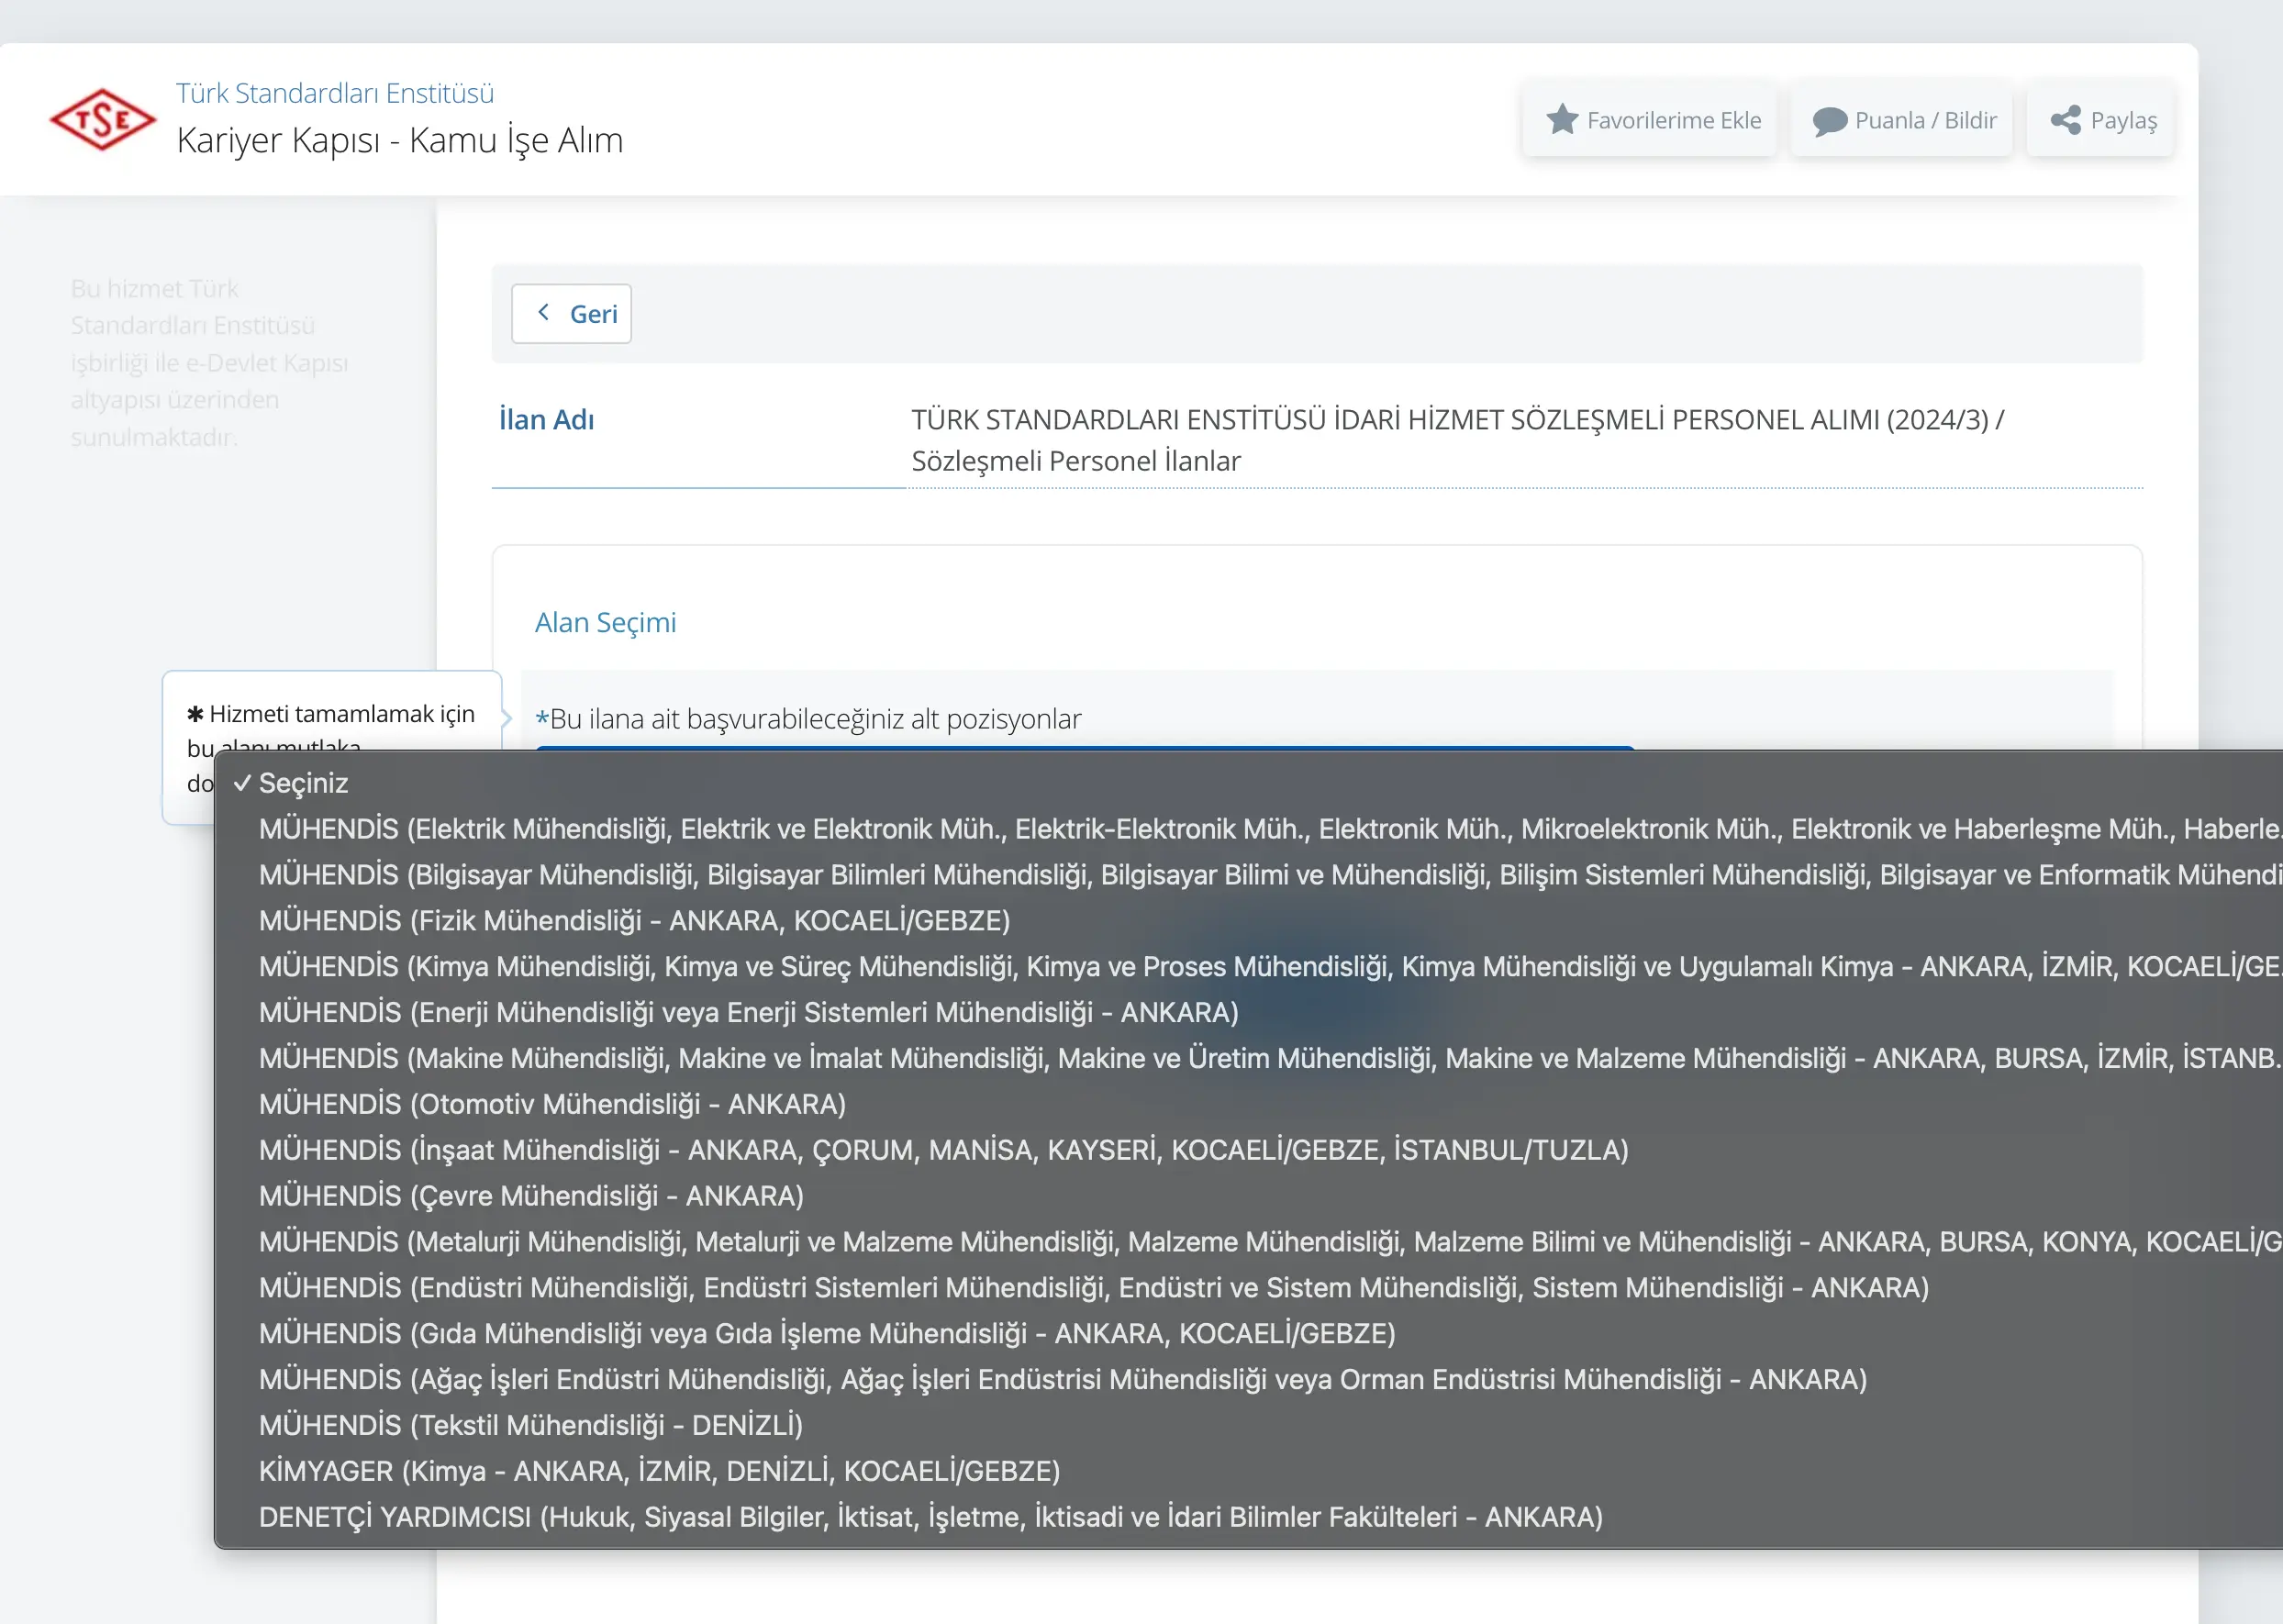Click Bu hizmet Türk Standardları sidebar note
This screenshot has height=1624, width=2283.
click(210, 363)
